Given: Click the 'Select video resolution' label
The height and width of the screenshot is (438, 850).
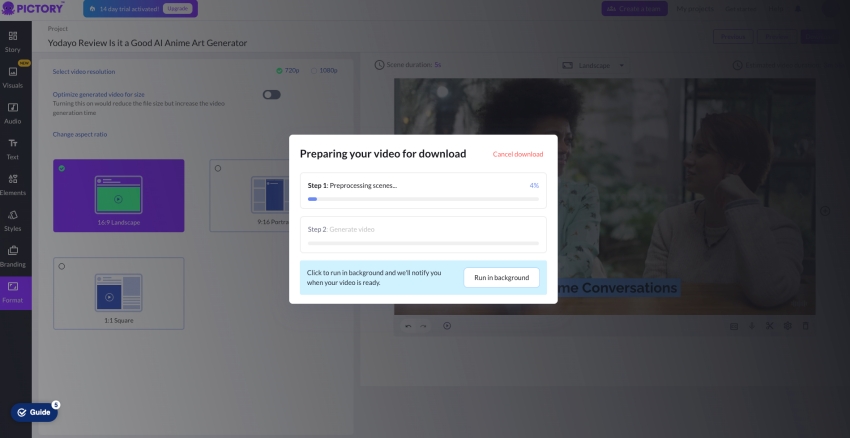Looking at the screenshot, I should pos(83,72).
